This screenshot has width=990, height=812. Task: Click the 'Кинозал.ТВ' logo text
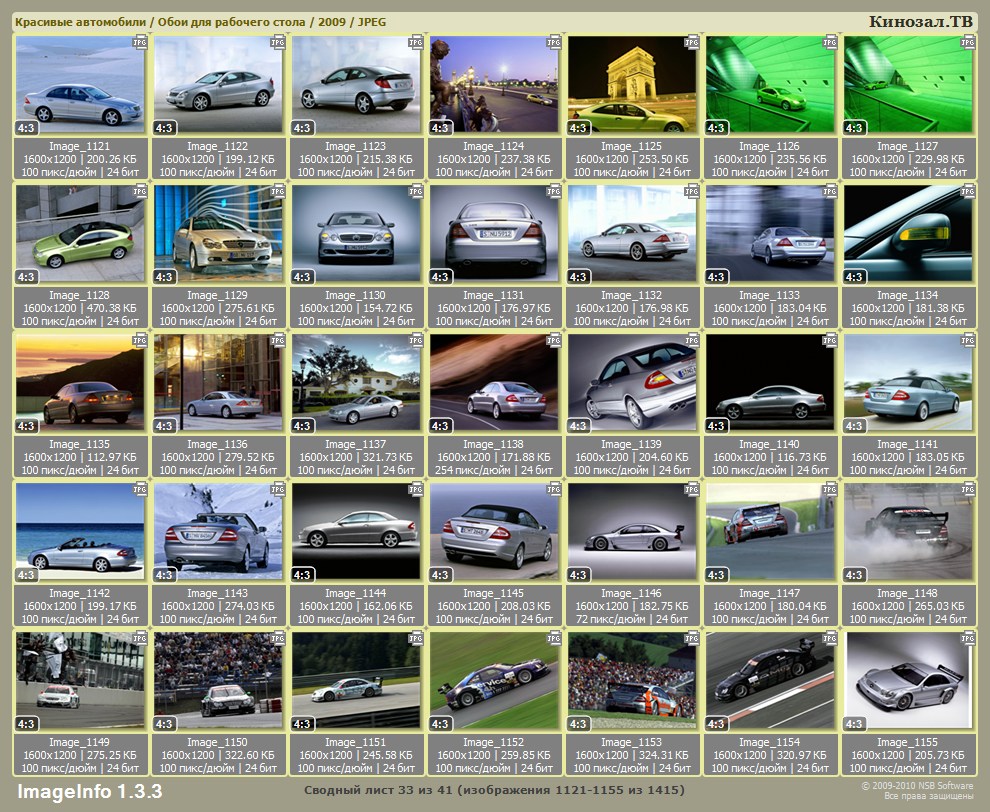pyautogui.click(x=921, y=21)
